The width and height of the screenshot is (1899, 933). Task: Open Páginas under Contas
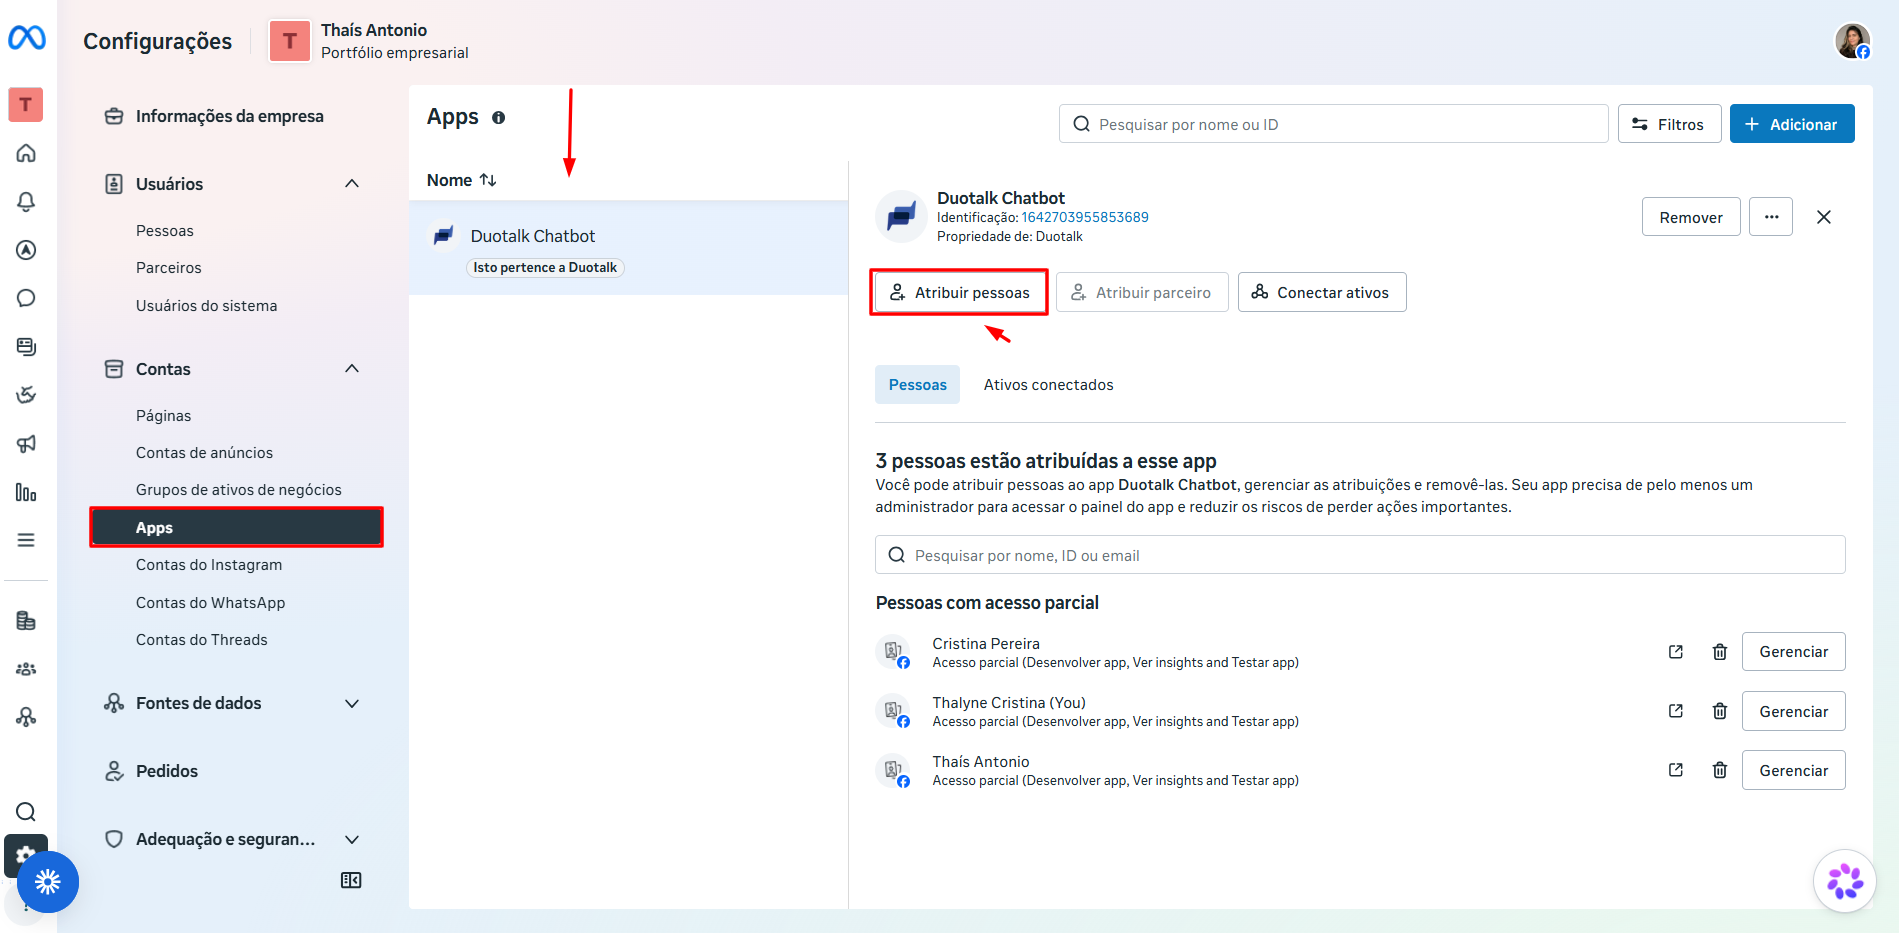(164, 416)
